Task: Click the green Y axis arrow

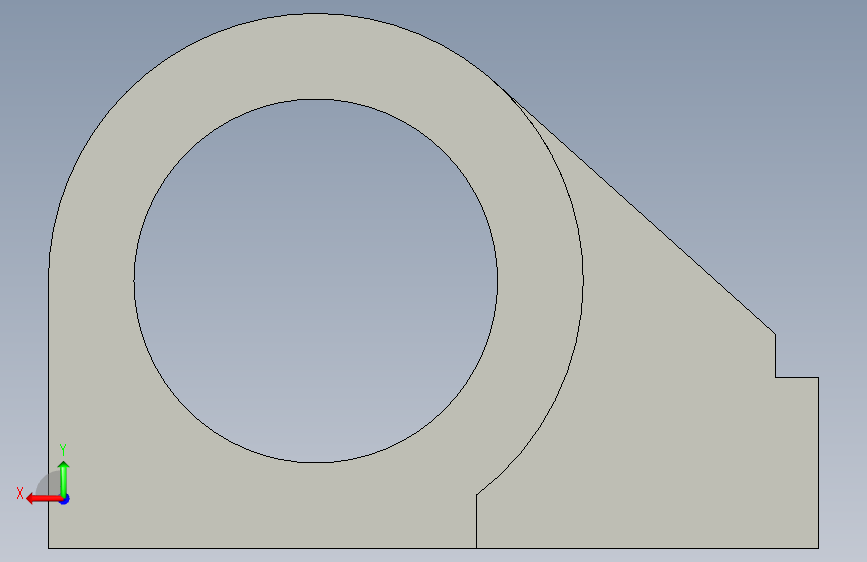Action: click(x=64, y=477)
